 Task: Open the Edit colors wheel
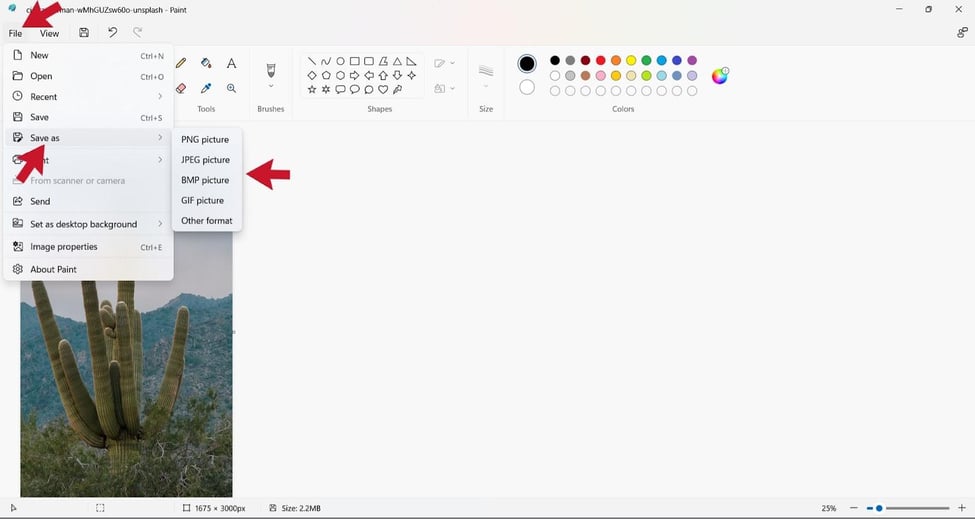coord(719,76)
